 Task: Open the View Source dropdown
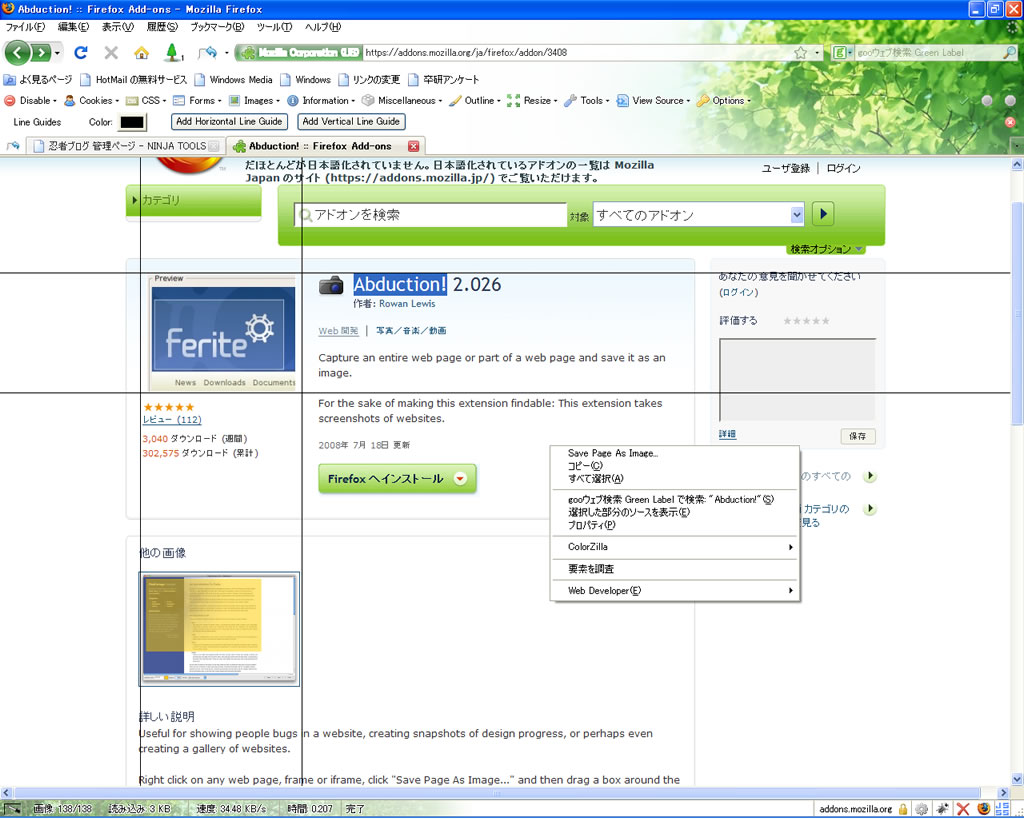click(x=653, y=101)
